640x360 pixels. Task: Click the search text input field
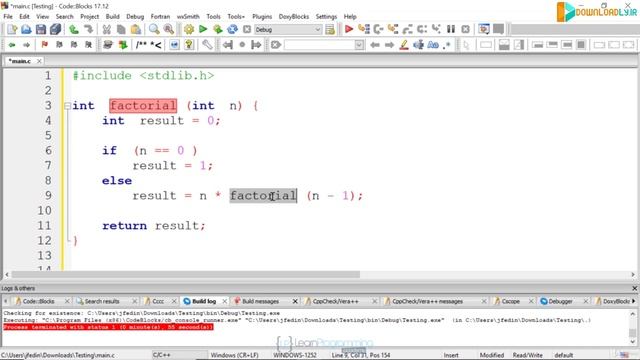319,45
